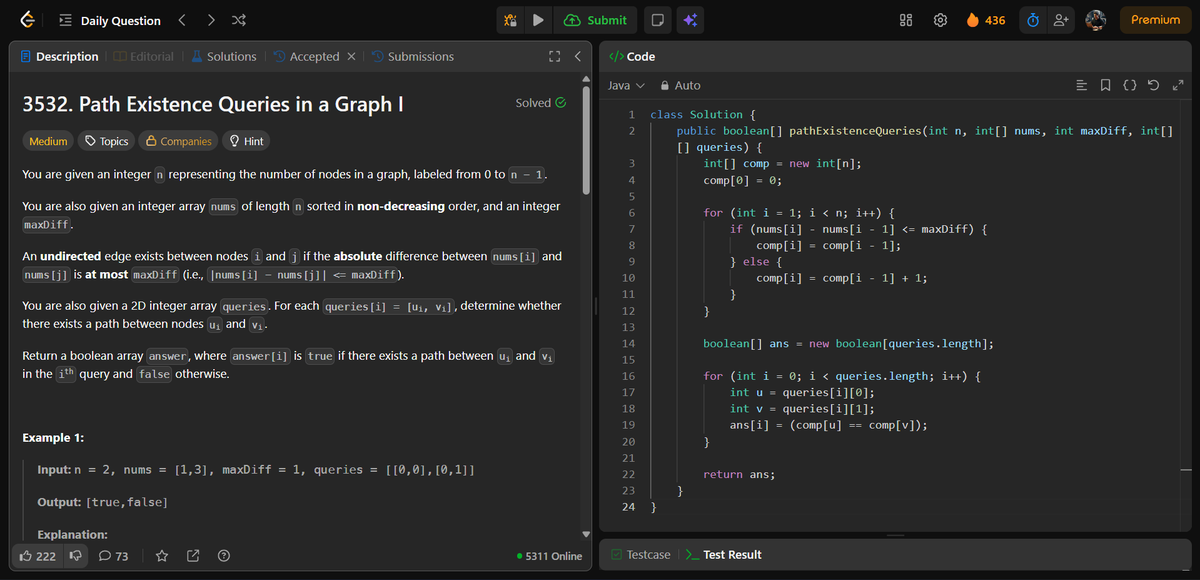Reveal the Hint

point(246,141)
